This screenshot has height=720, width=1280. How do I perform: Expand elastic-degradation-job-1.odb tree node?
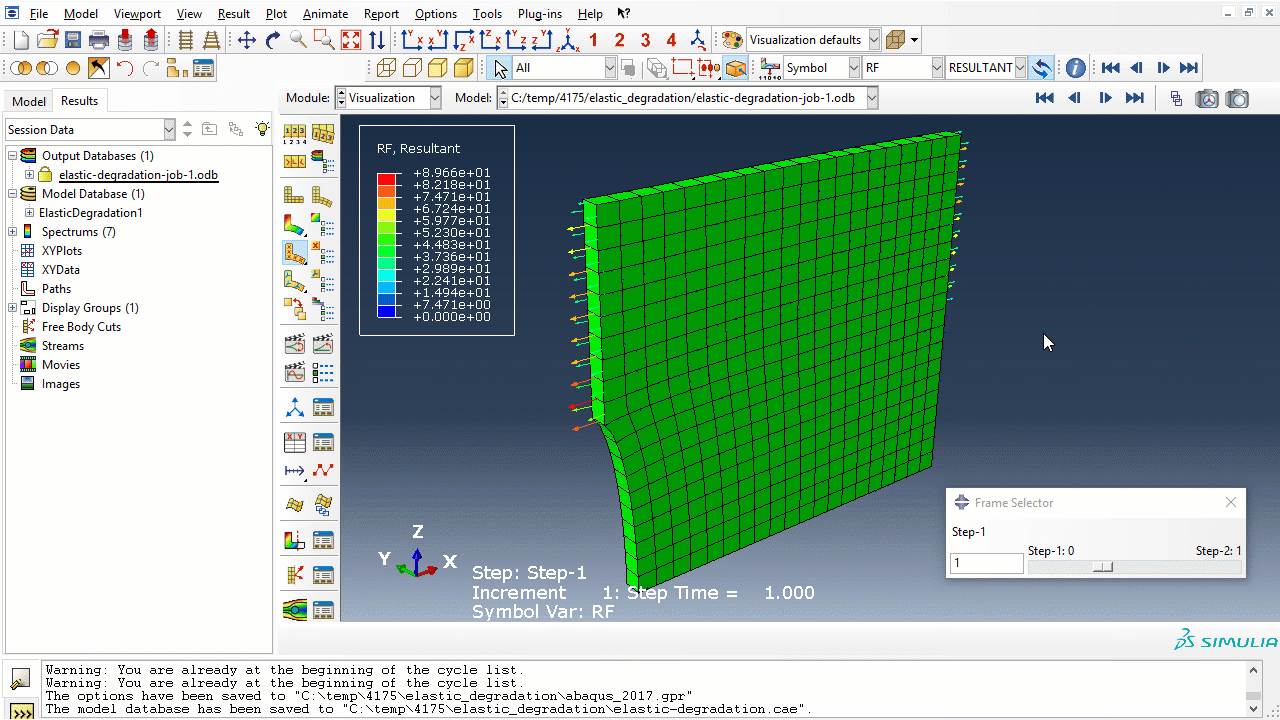click(x=29, y=175)
